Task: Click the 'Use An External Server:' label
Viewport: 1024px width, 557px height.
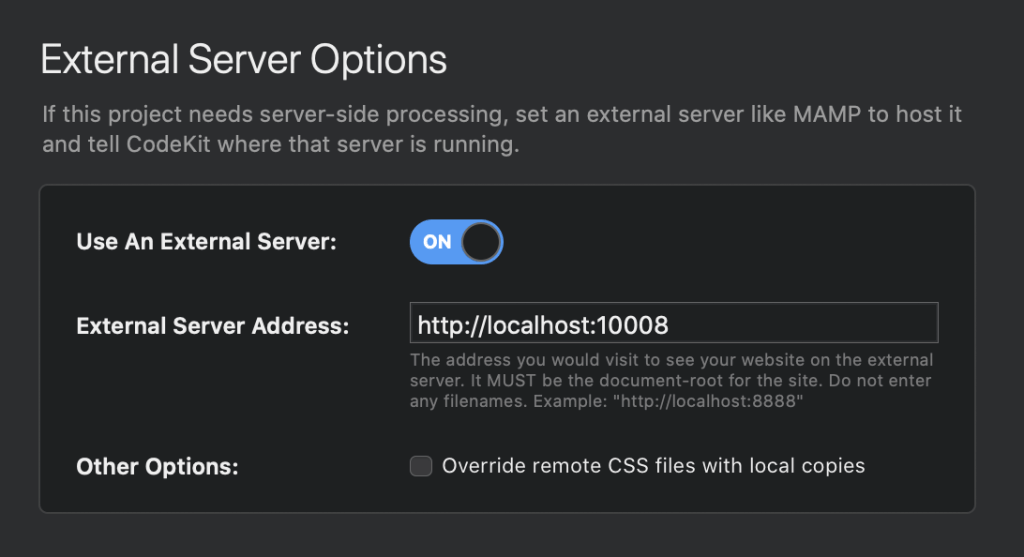Action: [x=206, y=242]
